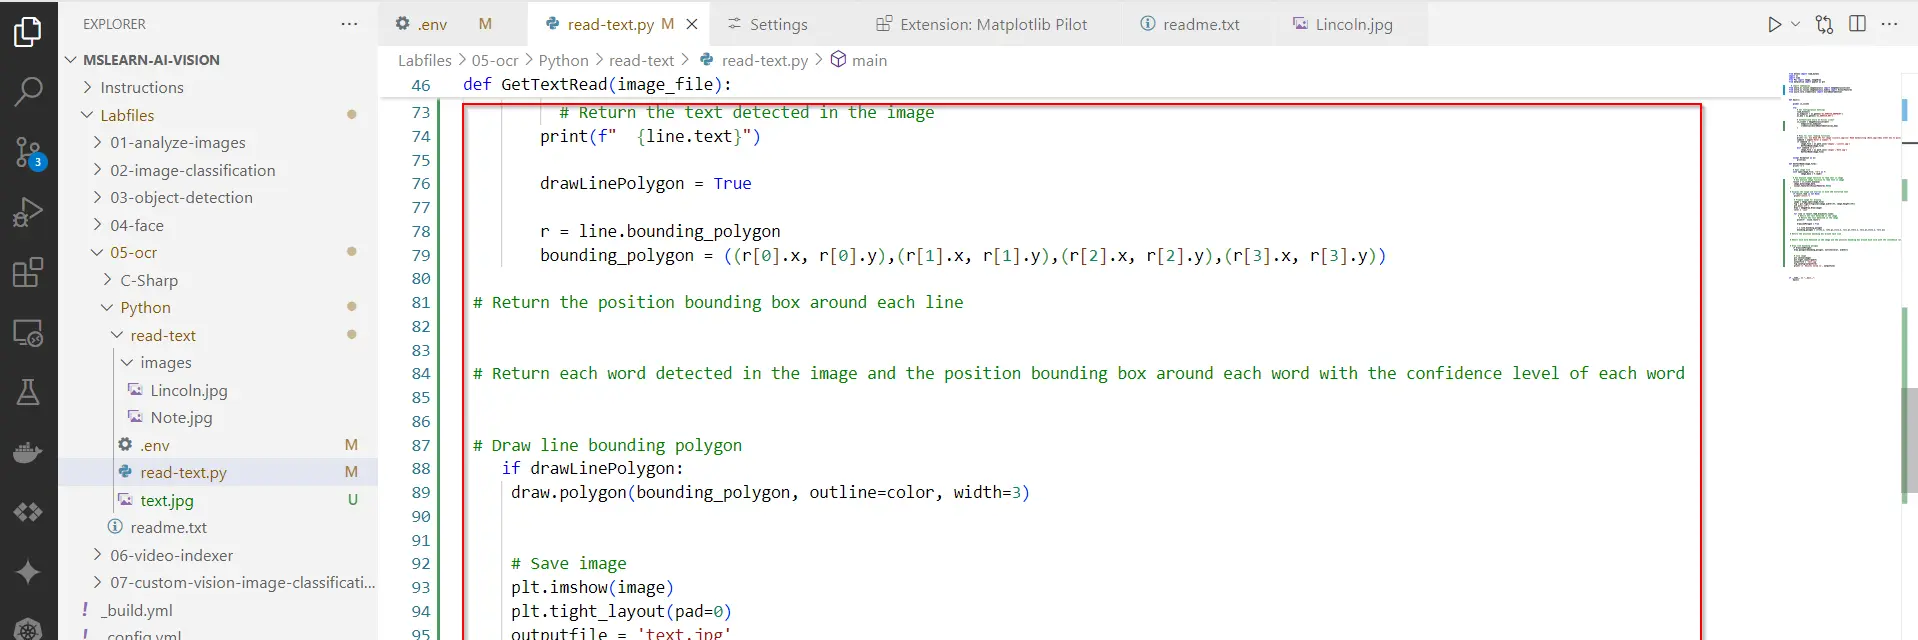Open the Extensions view
Viewport: 1918px width, 640px height.
tap(28, 272)
